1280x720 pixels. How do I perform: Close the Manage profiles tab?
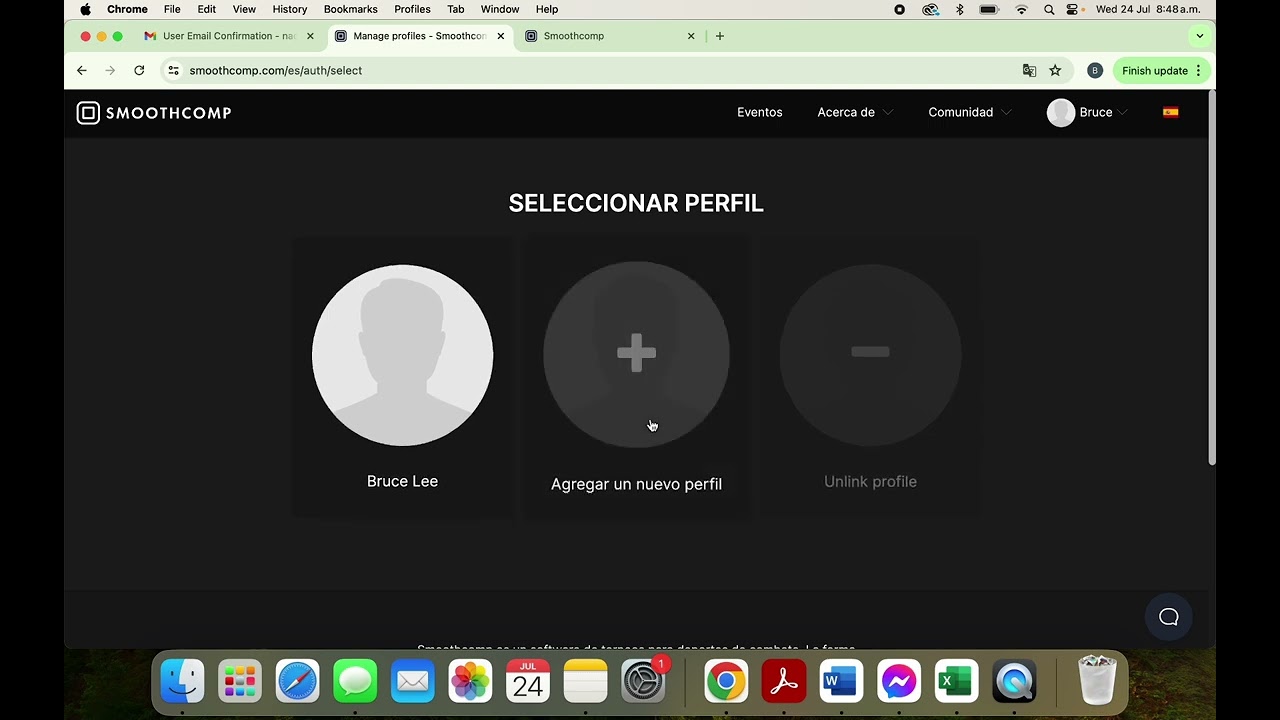[x=500, y=36]
